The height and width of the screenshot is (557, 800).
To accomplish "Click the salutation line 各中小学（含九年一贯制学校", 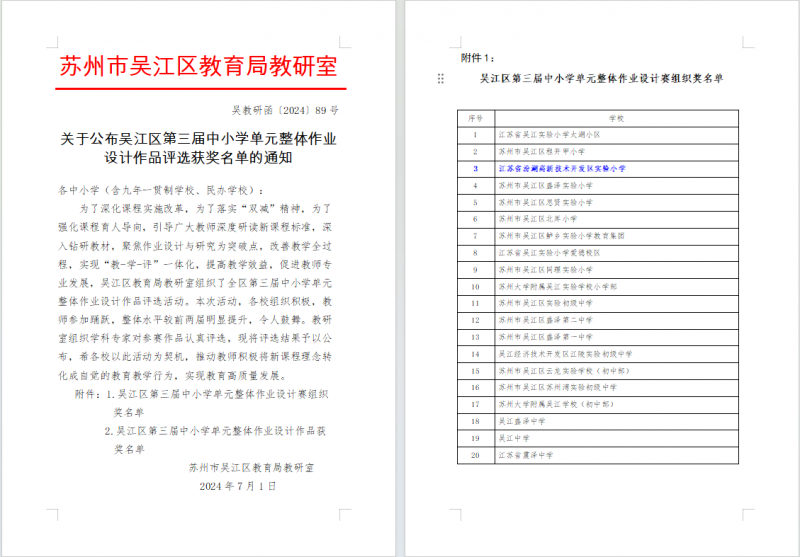I will 162,190.
